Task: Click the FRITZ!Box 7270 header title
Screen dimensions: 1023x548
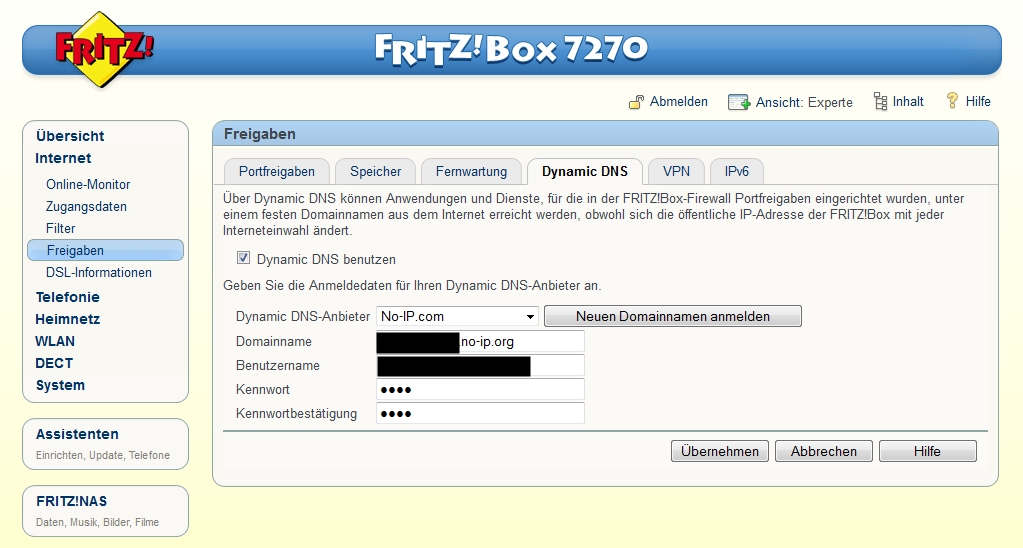Action: 512,50
